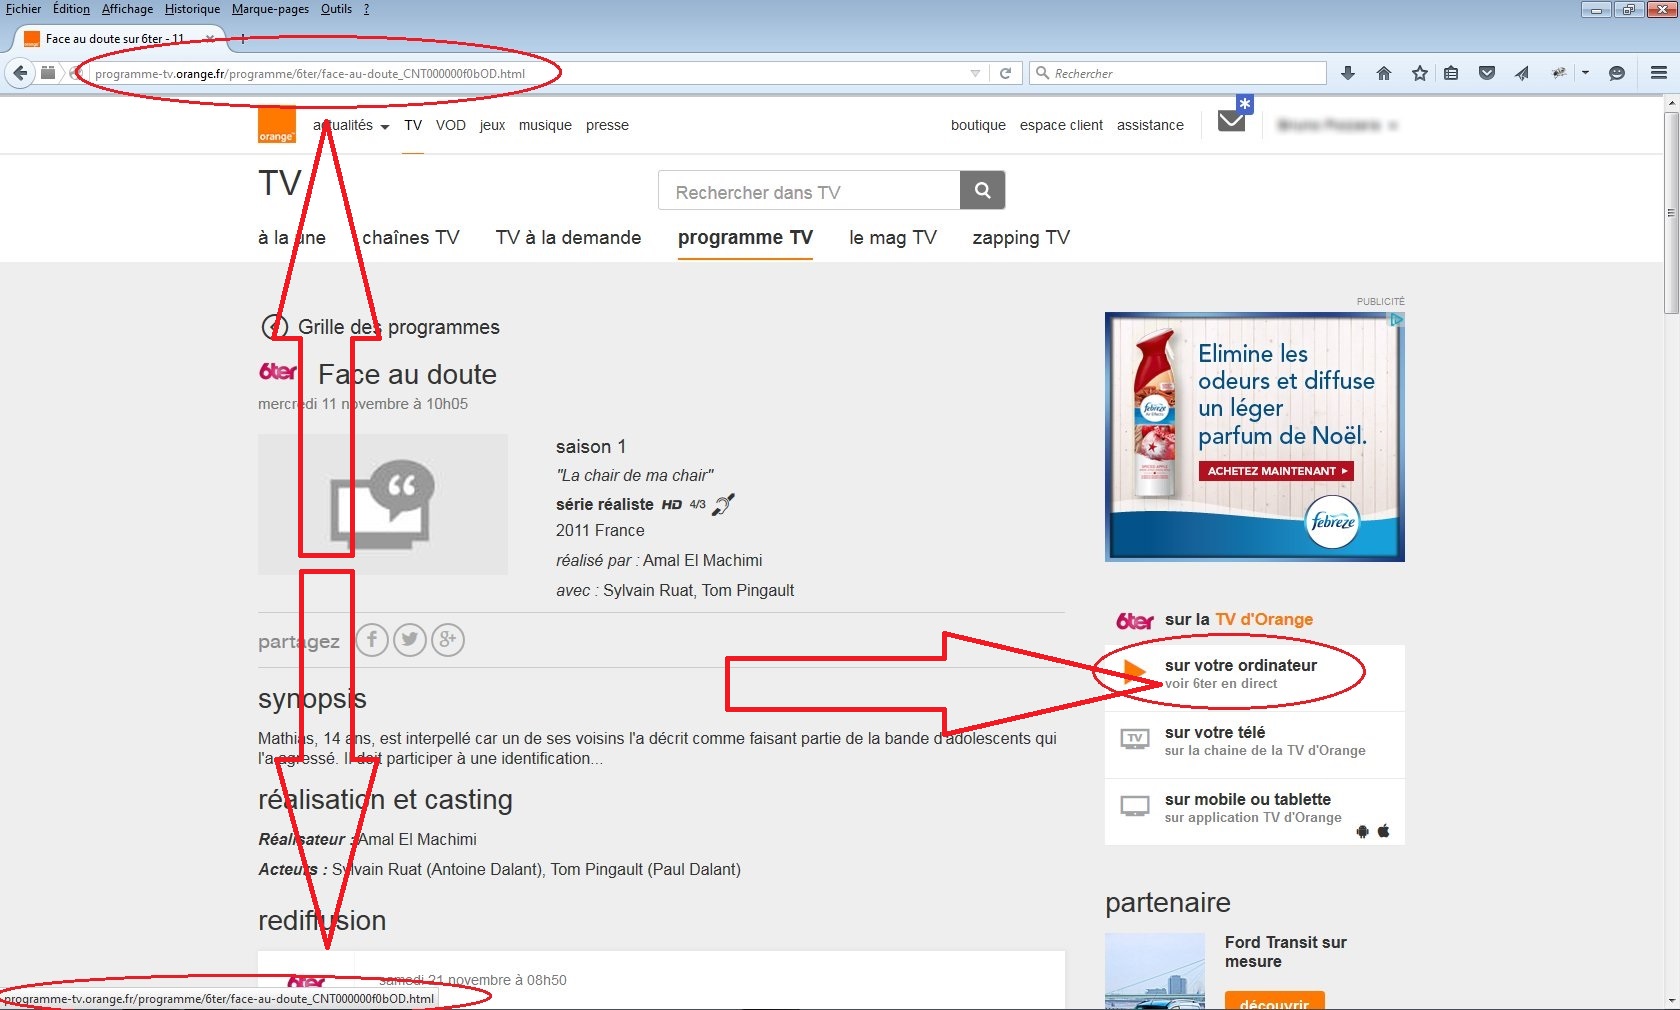Image resolution: width=1680 pixels, height=1010 pixels.
Task: Watch 6ter live via sur votre ordinateur
Action: click(x=1240, y=673)
